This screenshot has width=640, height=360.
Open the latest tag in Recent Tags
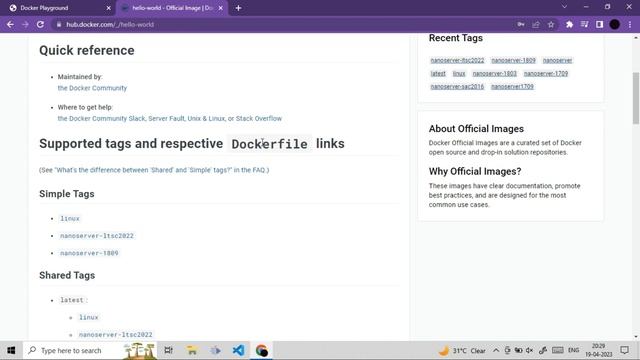coord(438,73)
